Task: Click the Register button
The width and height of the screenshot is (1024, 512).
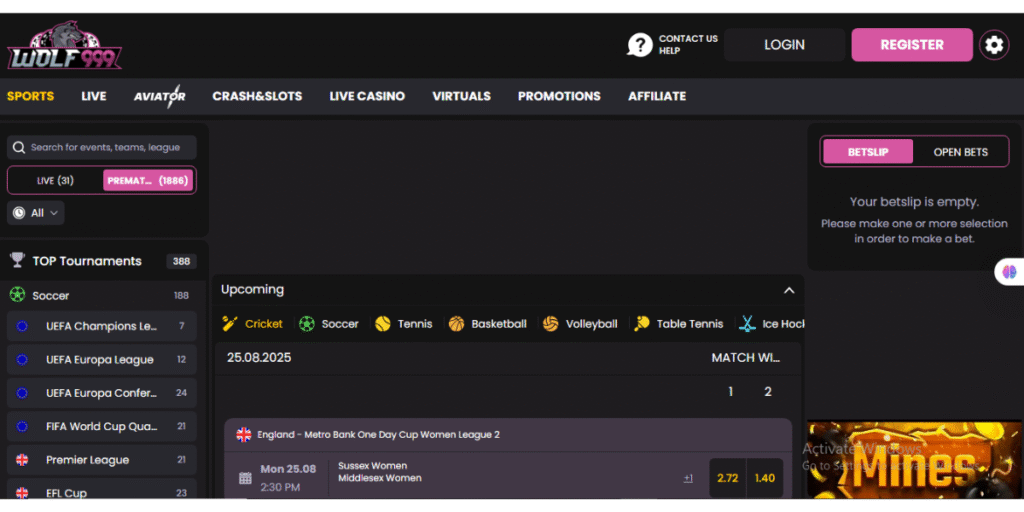Action: 911,45
